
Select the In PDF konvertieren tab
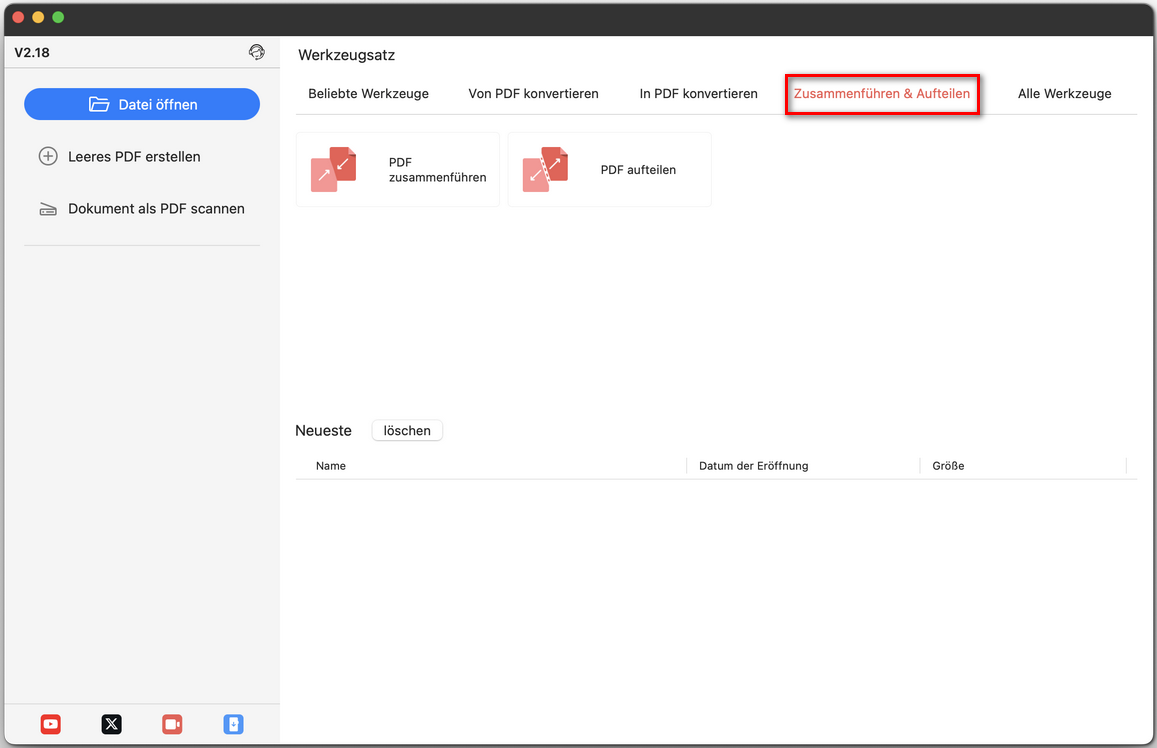pos(697,93)
